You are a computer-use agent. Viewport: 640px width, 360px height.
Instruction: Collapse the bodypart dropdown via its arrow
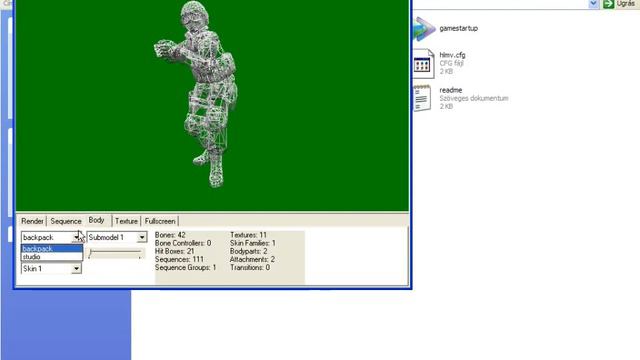(x=77, y=237)
